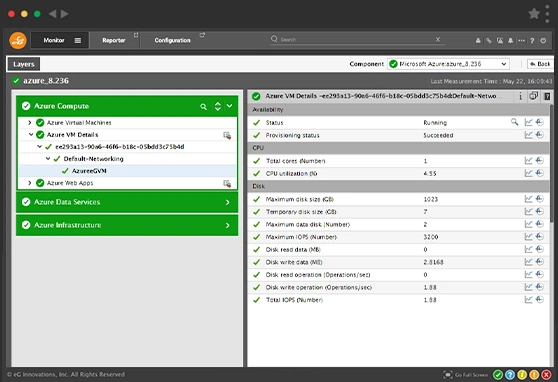Image resolution: width=558 pixels, height=382 pixels.
Task: Click the vertical dots menu in the title bar
Action: [547, 14]
